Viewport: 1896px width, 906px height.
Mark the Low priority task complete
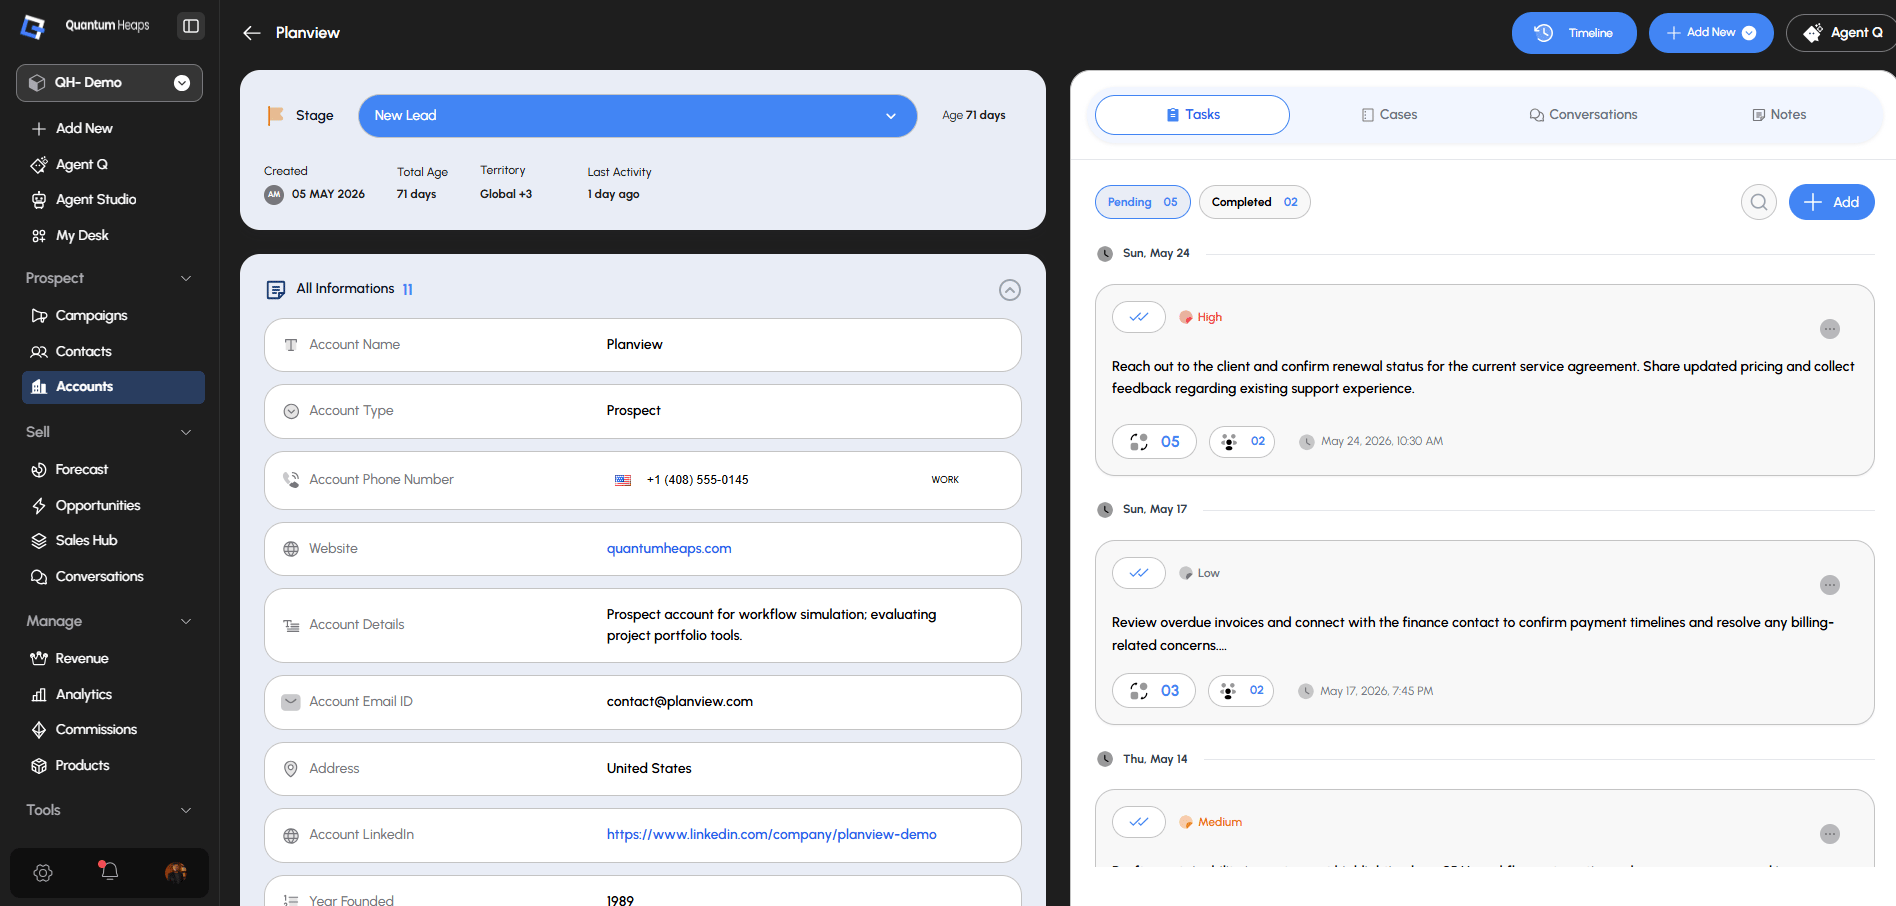[1139, 573]
